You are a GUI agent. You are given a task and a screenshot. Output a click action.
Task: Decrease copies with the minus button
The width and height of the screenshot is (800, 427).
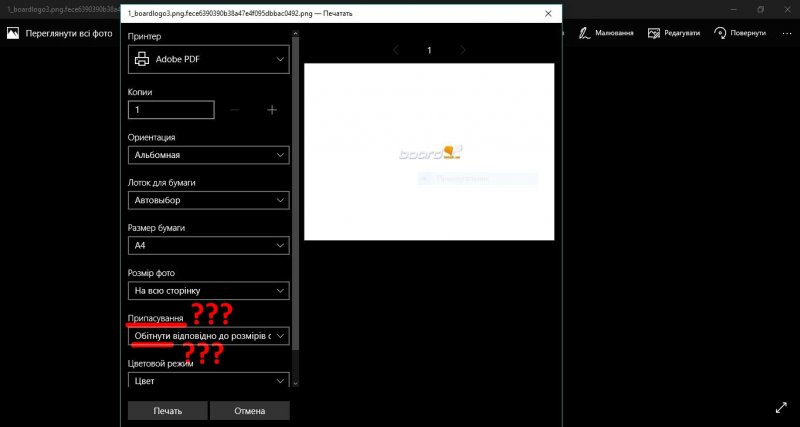pyautogui.click(x=234, y=110)
